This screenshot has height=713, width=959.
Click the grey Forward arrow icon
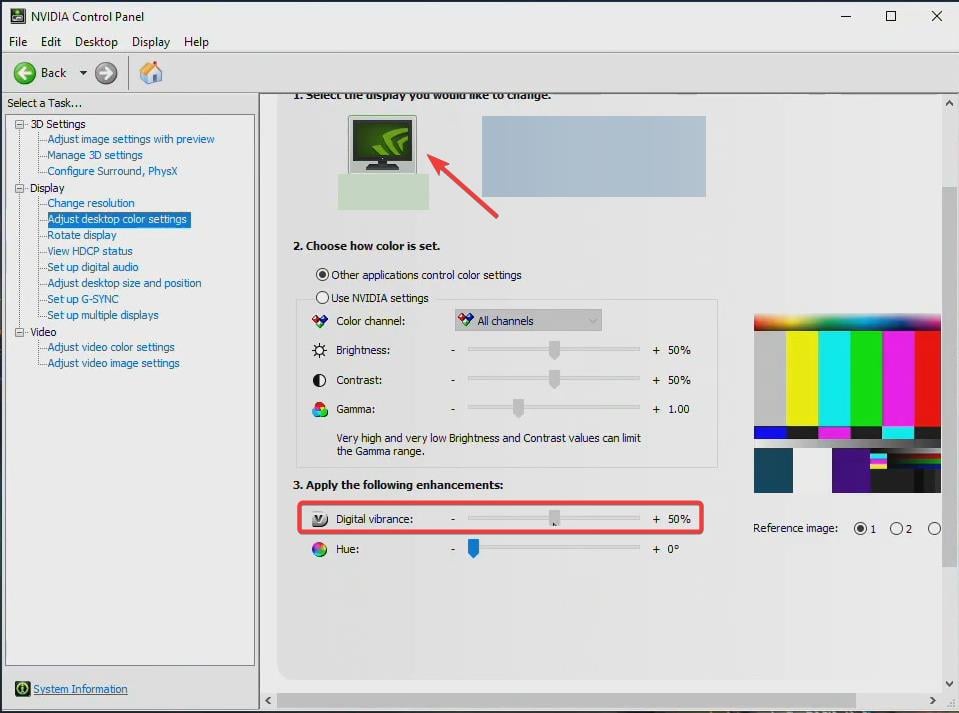pos(106,73)
